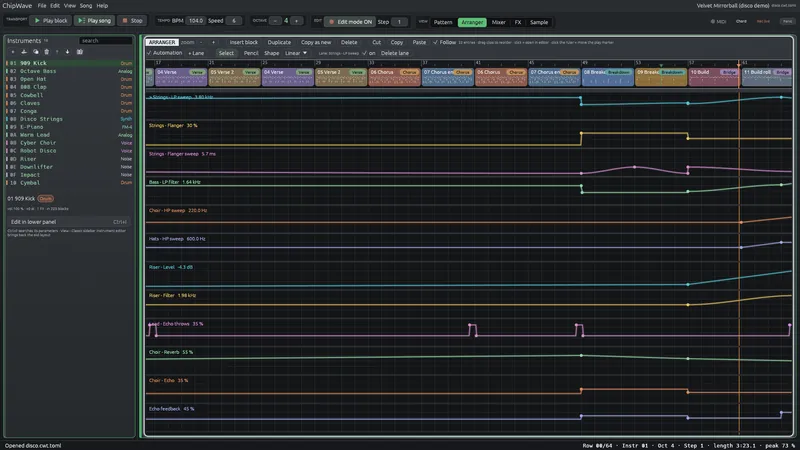Click Paste in arranger toolbar
The image size is (800, 450).
pyautogui.click(x=419, y=42)
